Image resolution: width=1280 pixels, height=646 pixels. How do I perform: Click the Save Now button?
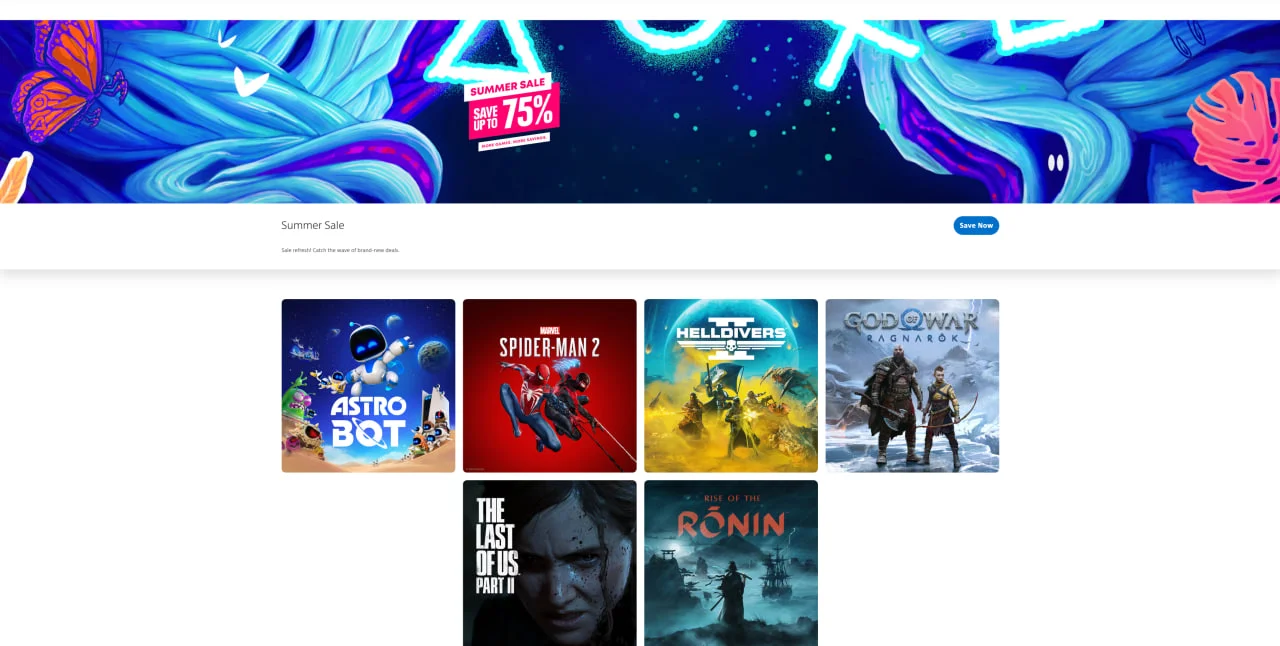[x=975, y=225]
